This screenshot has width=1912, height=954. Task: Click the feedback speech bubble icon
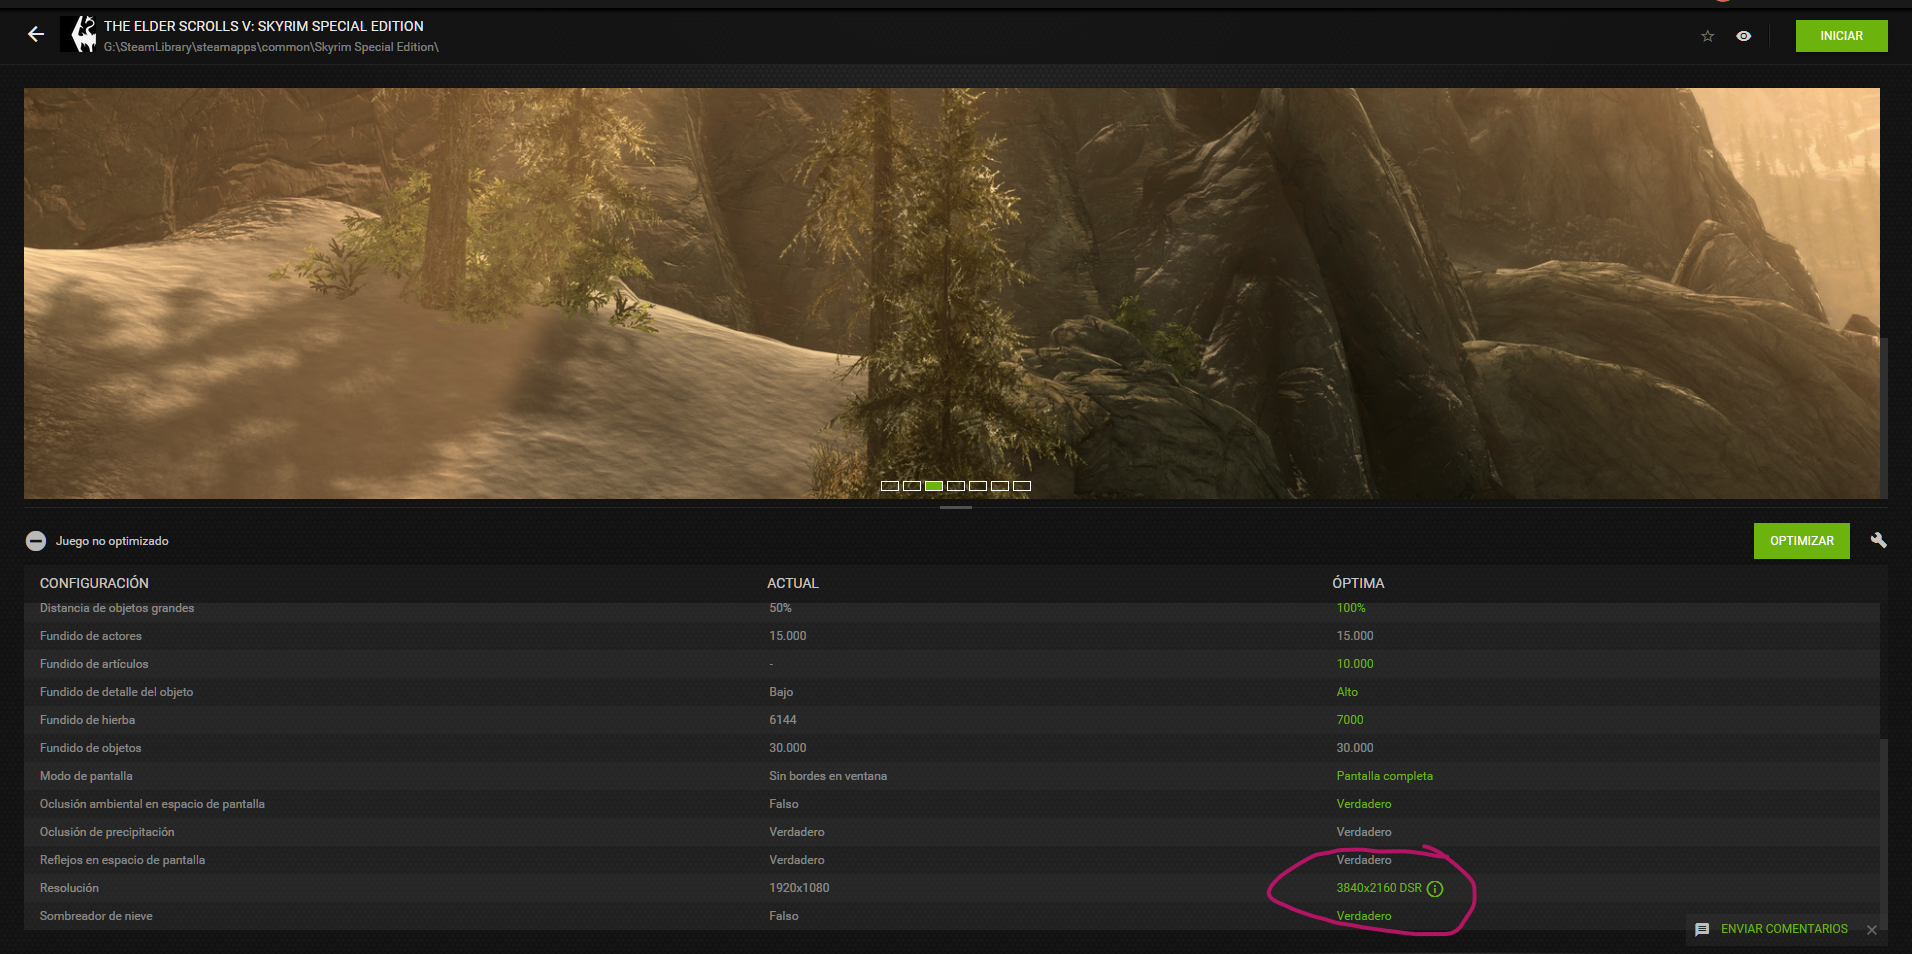coord(1702,929)
